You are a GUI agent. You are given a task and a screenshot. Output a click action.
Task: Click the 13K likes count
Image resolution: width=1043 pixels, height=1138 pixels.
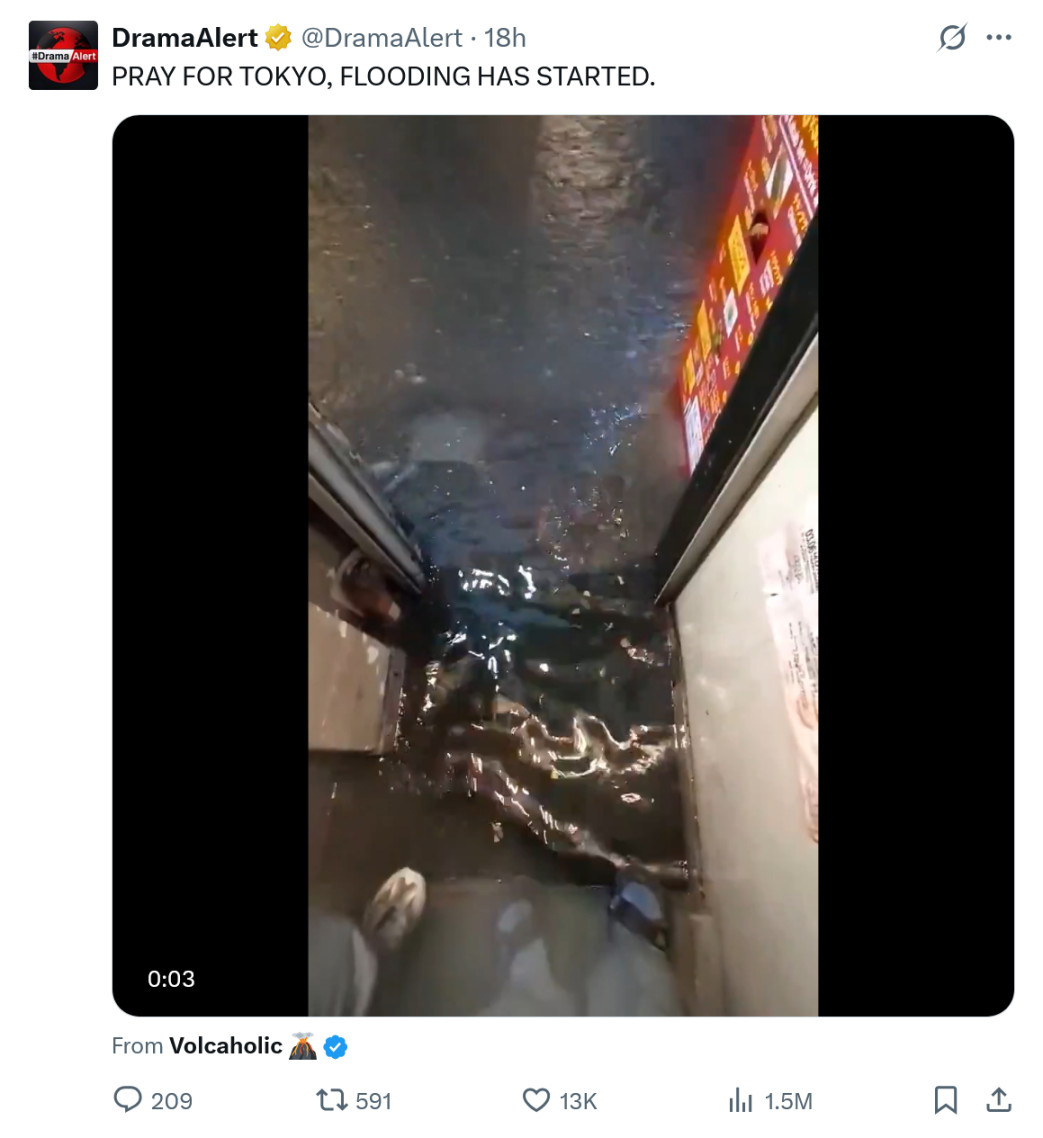(x=578, y=1101)
